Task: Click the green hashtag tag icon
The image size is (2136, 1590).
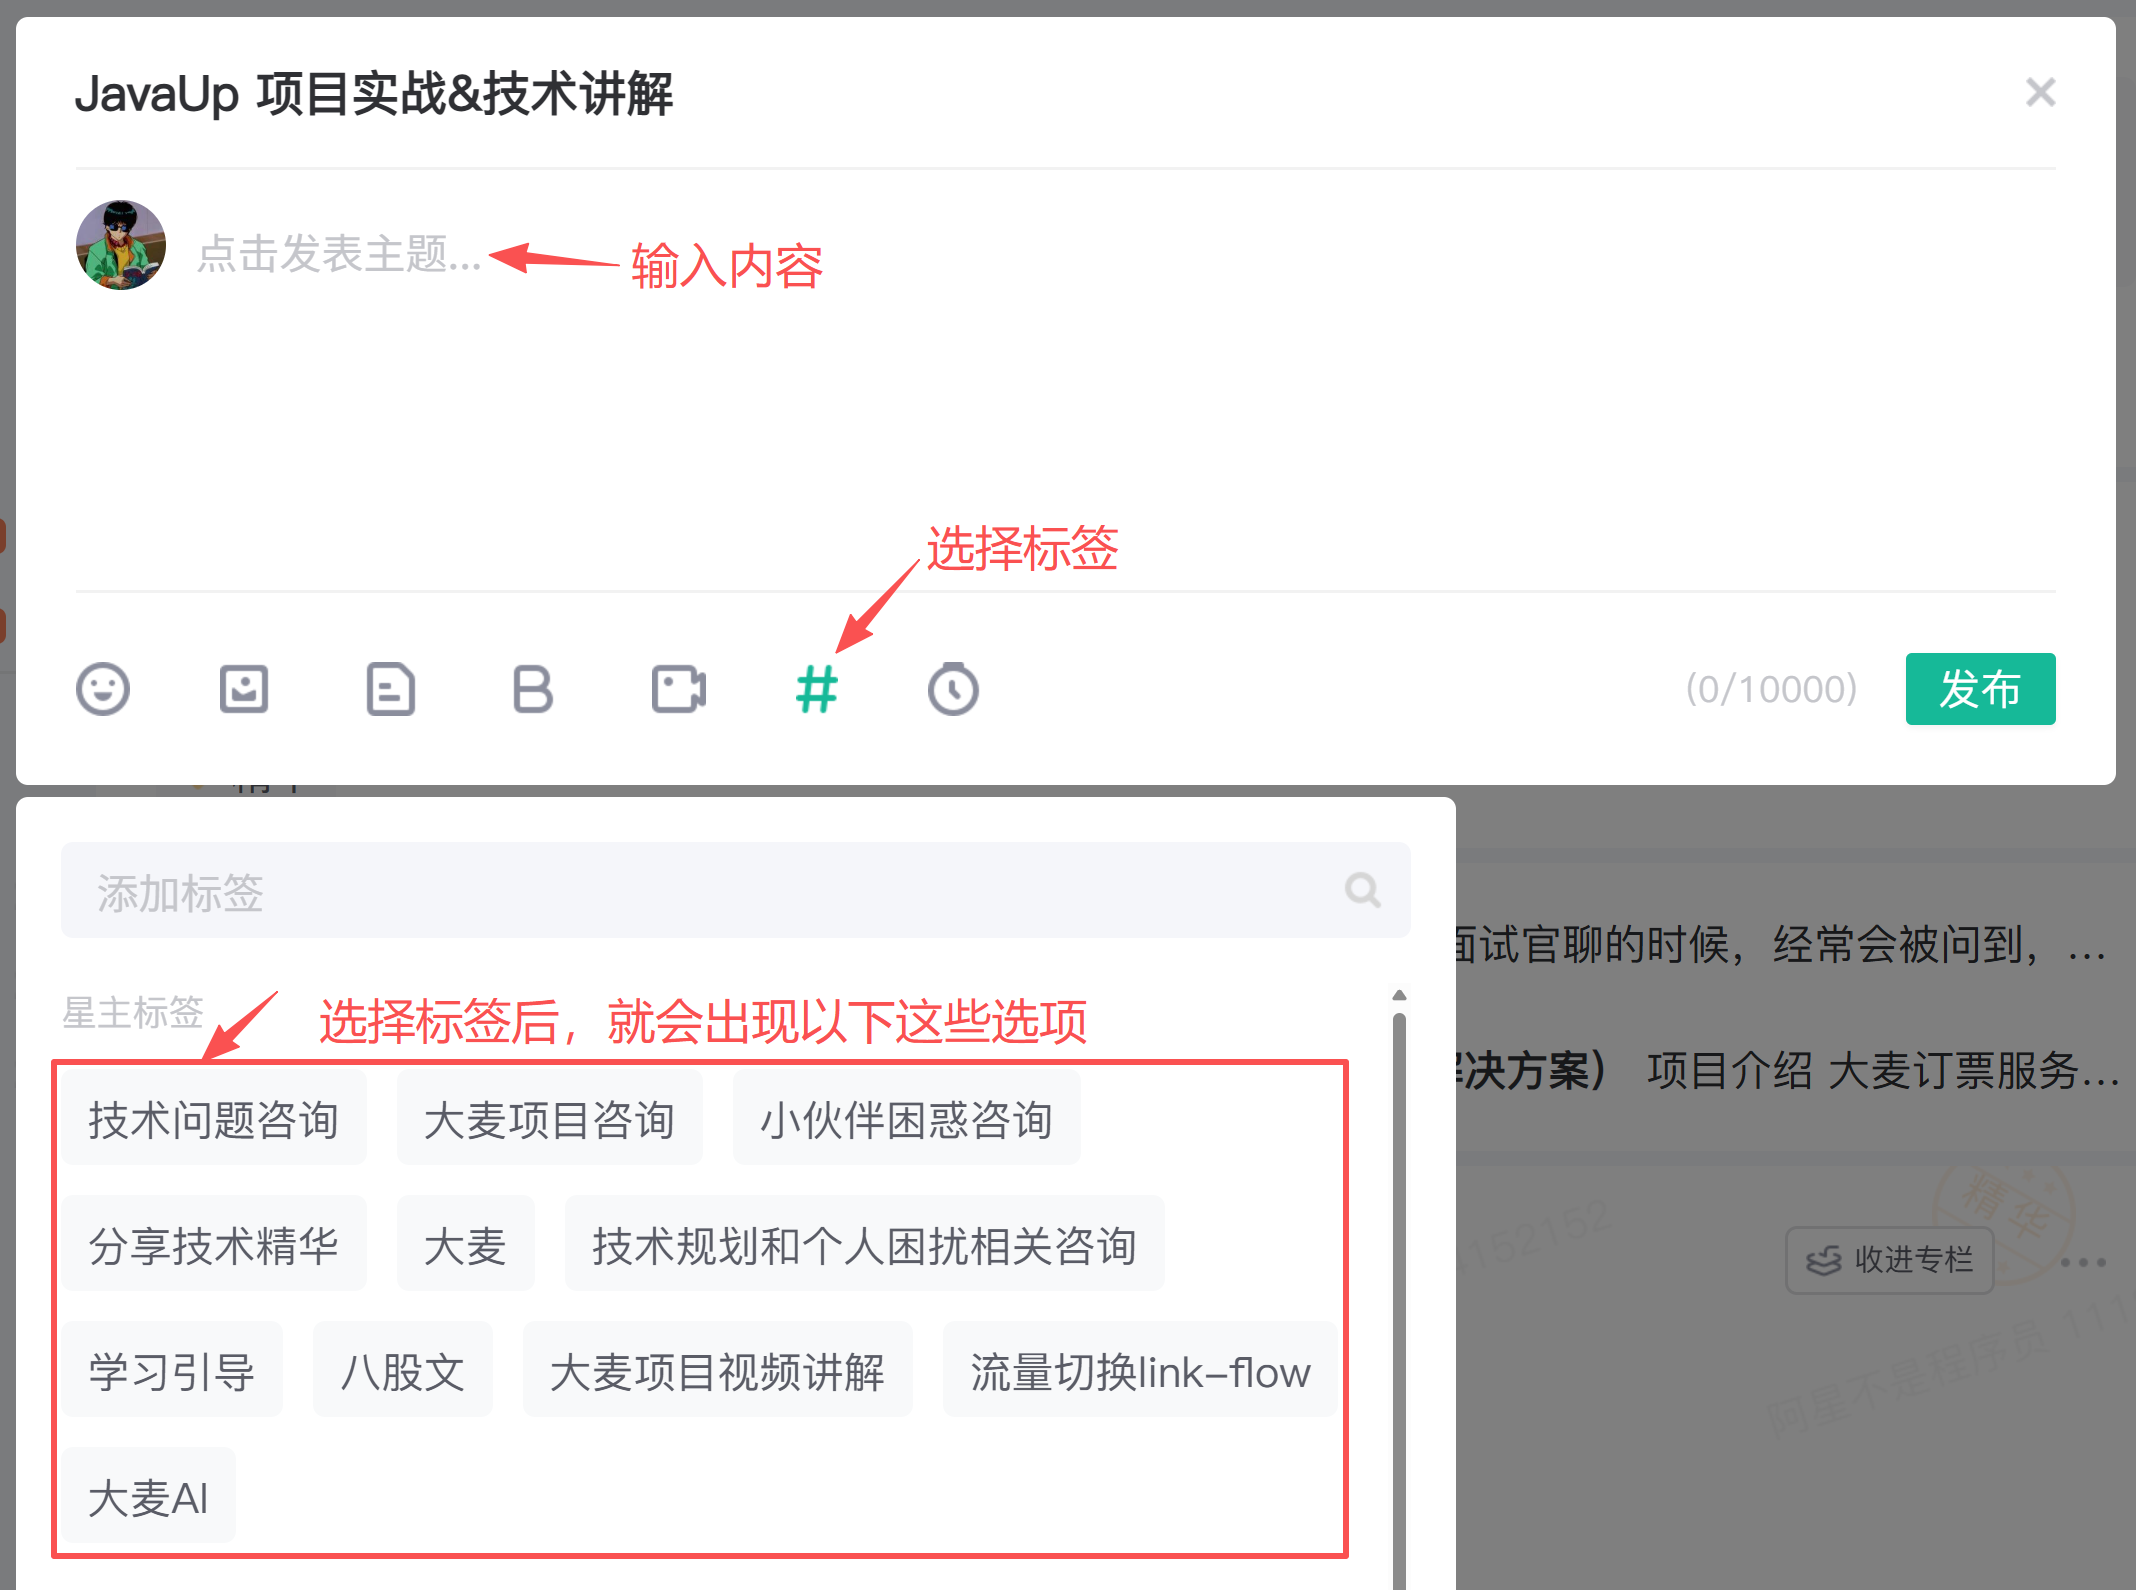Action: (x=816, y=689)
